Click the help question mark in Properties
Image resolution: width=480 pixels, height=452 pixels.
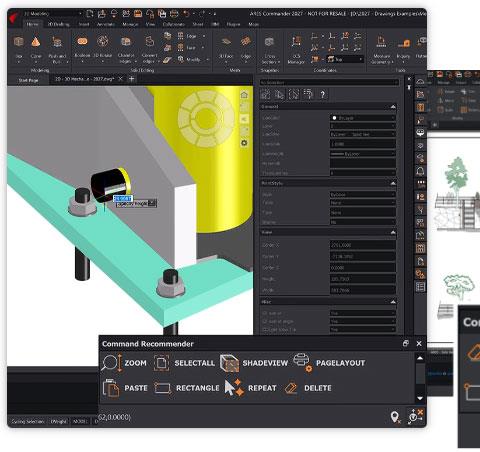pyautogui.click(x=322, y=95)
